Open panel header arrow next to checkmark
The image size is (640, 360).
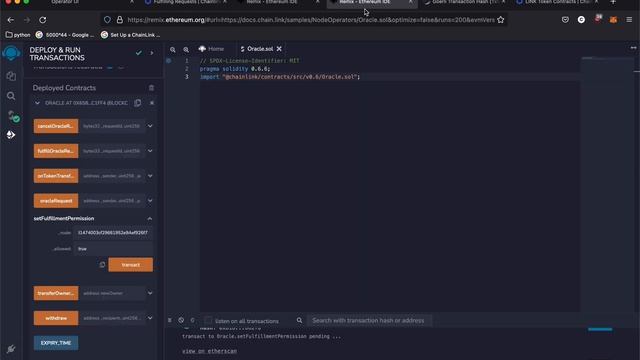click(x=152, y=53)
